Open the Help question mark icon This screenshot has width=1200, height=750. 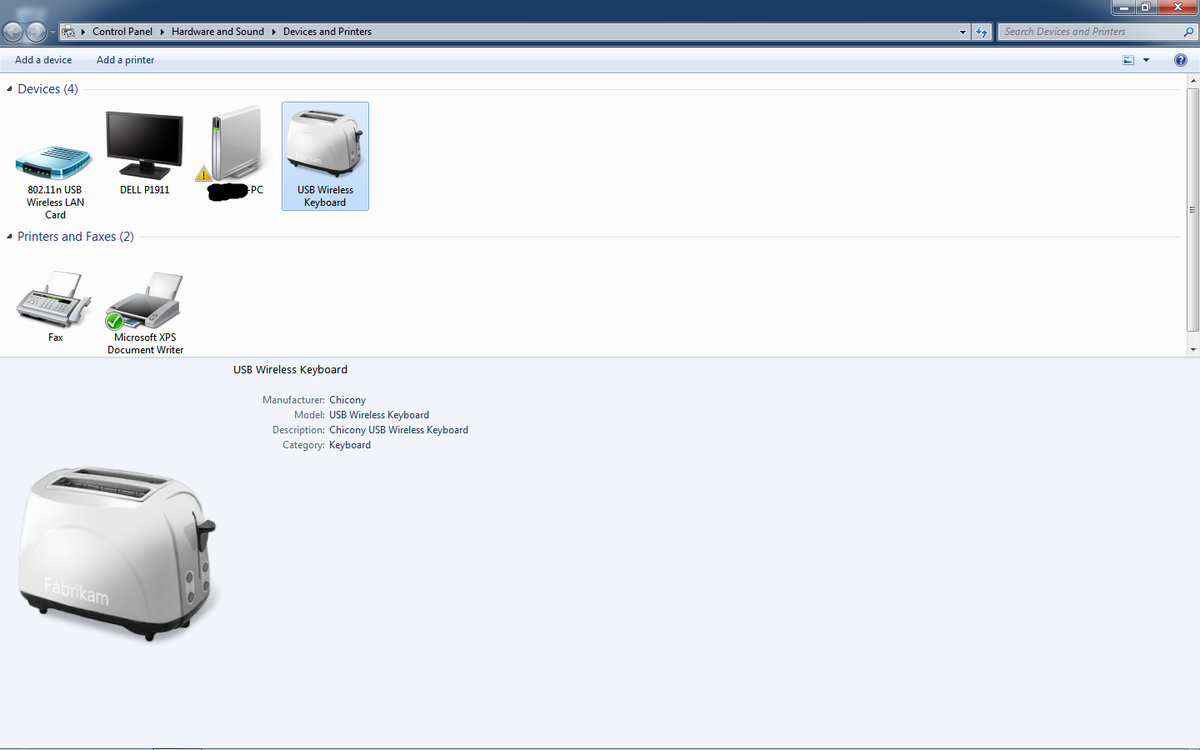[1180, 60]
